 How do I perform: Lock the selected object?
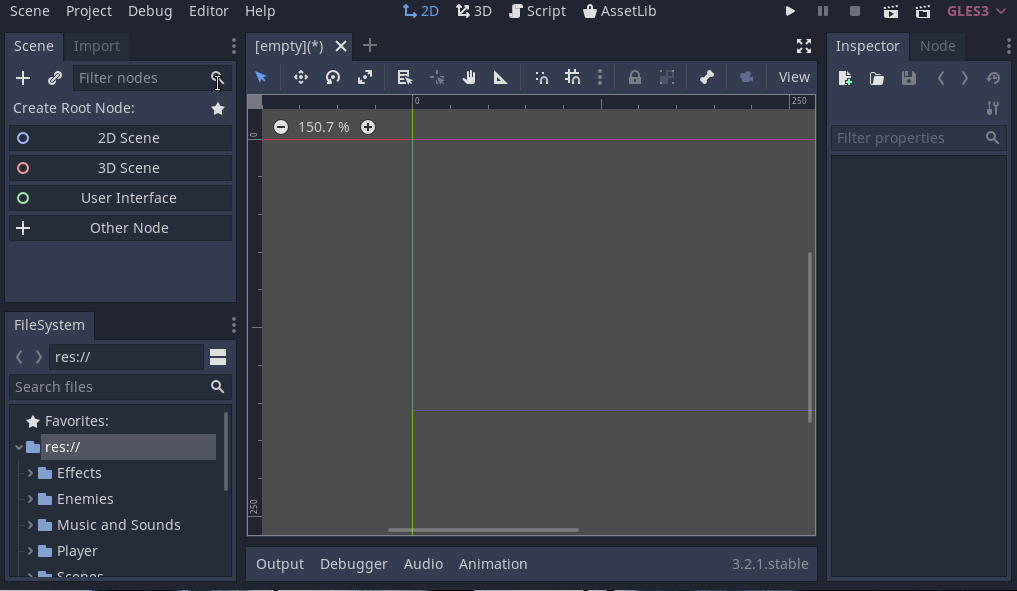(635, 77)
